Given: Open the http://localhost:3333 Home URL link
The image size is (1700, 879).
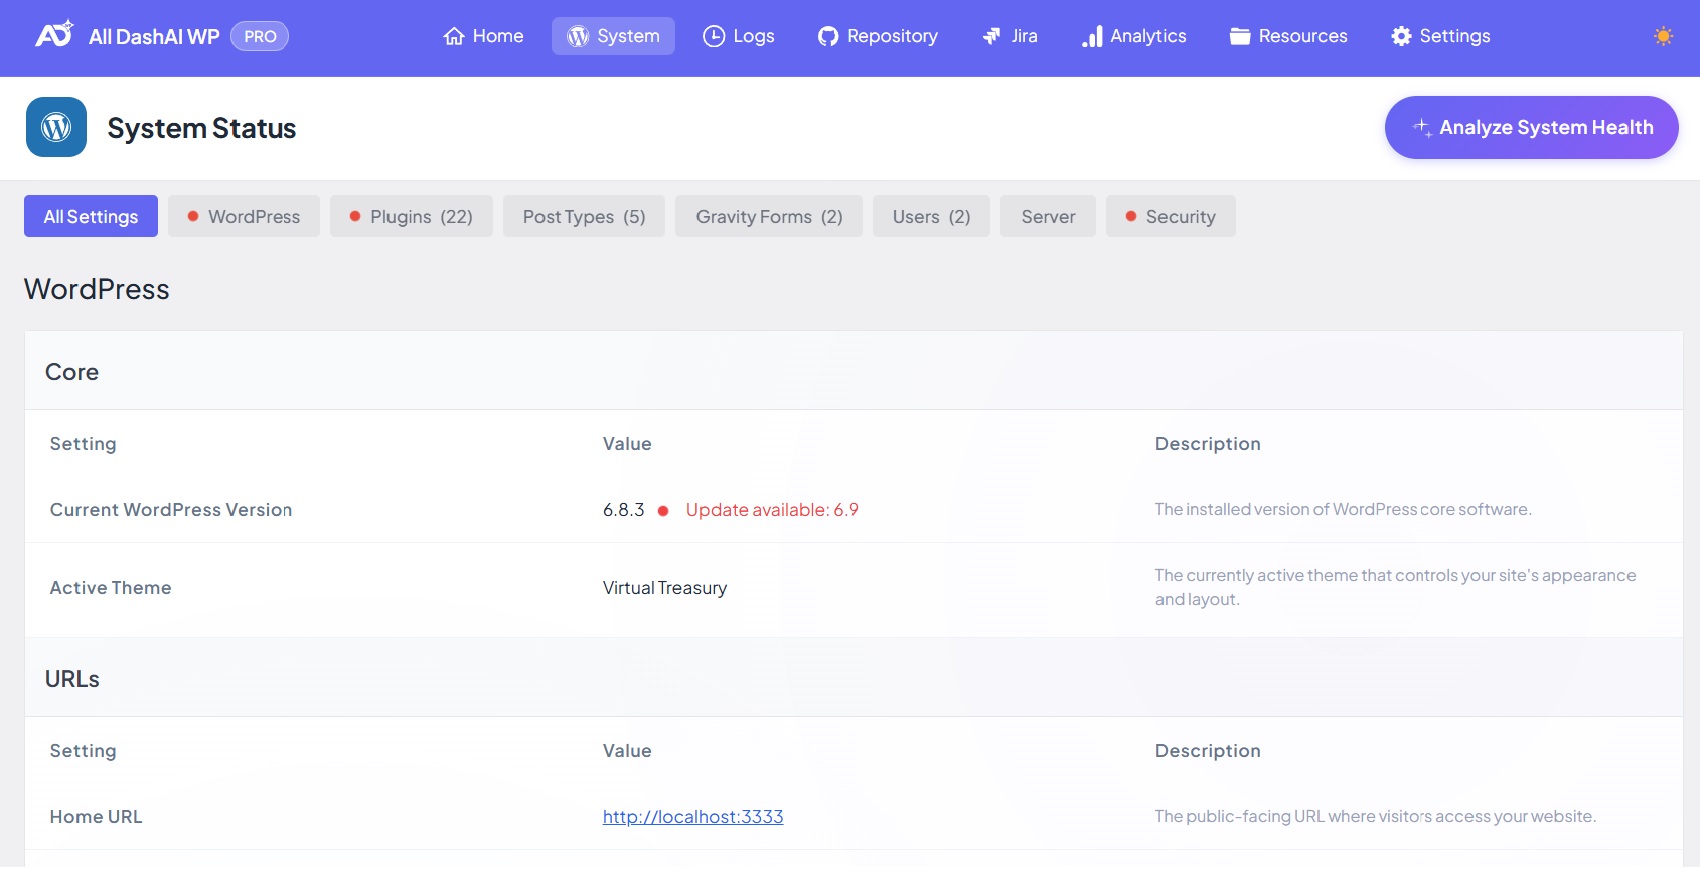Looking at the screenshot, I should tap(693, 817).
